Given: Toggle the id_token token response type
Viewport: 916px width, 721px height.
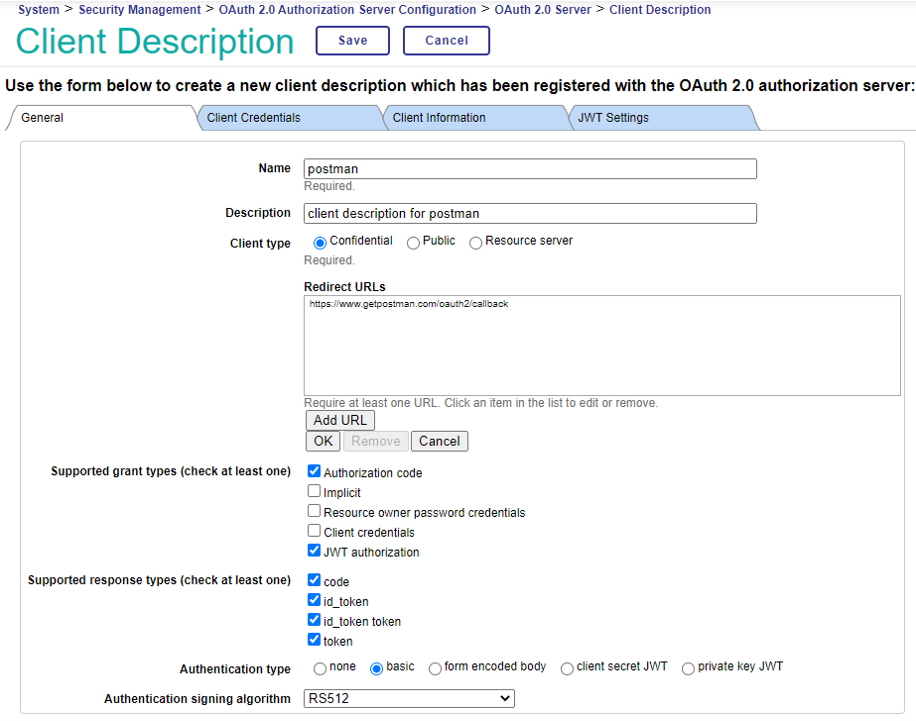Looking at the screenshot, I should (315, 620).
